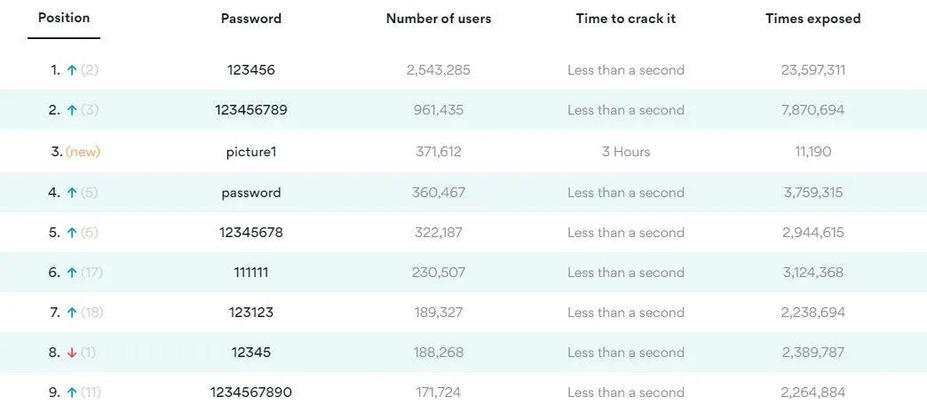This screenshot has height=400, width=927.
Task: Click the Time to crack it header
Action: [625, 18]
